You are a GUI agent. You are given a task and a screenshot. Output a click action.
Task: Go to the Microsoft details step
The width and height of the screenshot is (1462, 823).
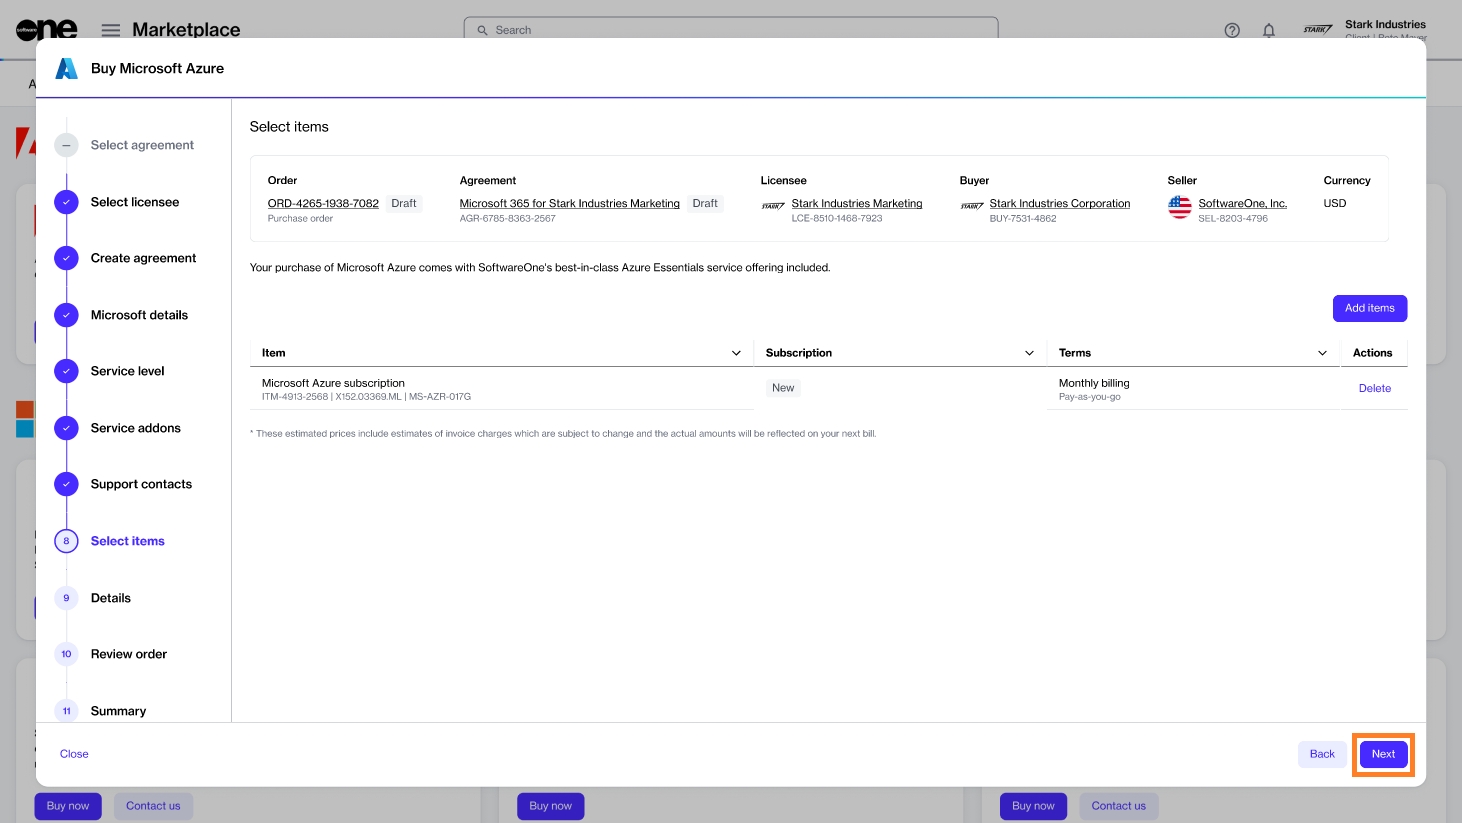pyautogui.click(x=139, y=315)
